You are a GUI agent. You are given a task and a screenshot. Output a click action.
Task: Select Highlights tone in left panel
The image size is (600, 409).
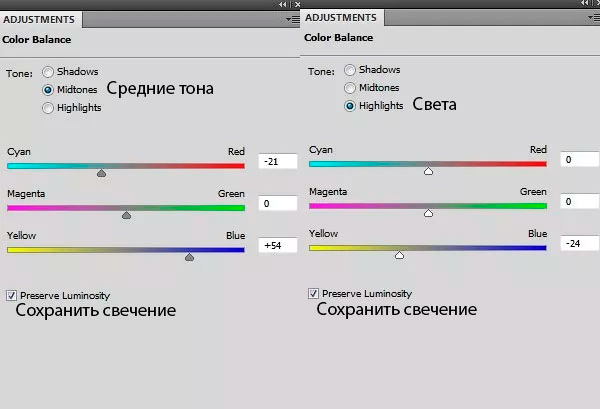tap(48, 108)
